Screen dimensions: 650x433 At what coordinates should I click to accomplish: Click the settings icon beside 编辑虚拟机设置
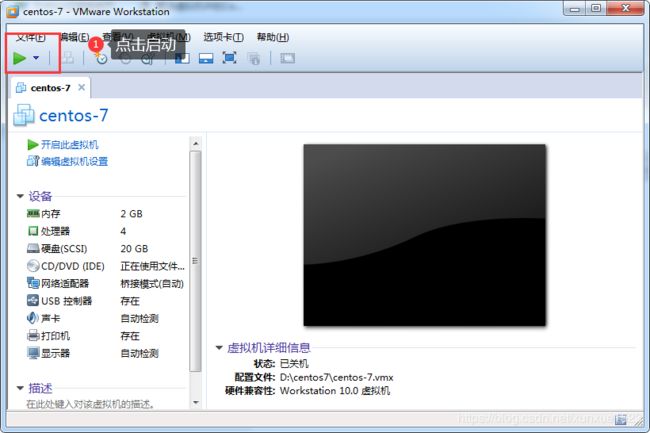(33, 161)
